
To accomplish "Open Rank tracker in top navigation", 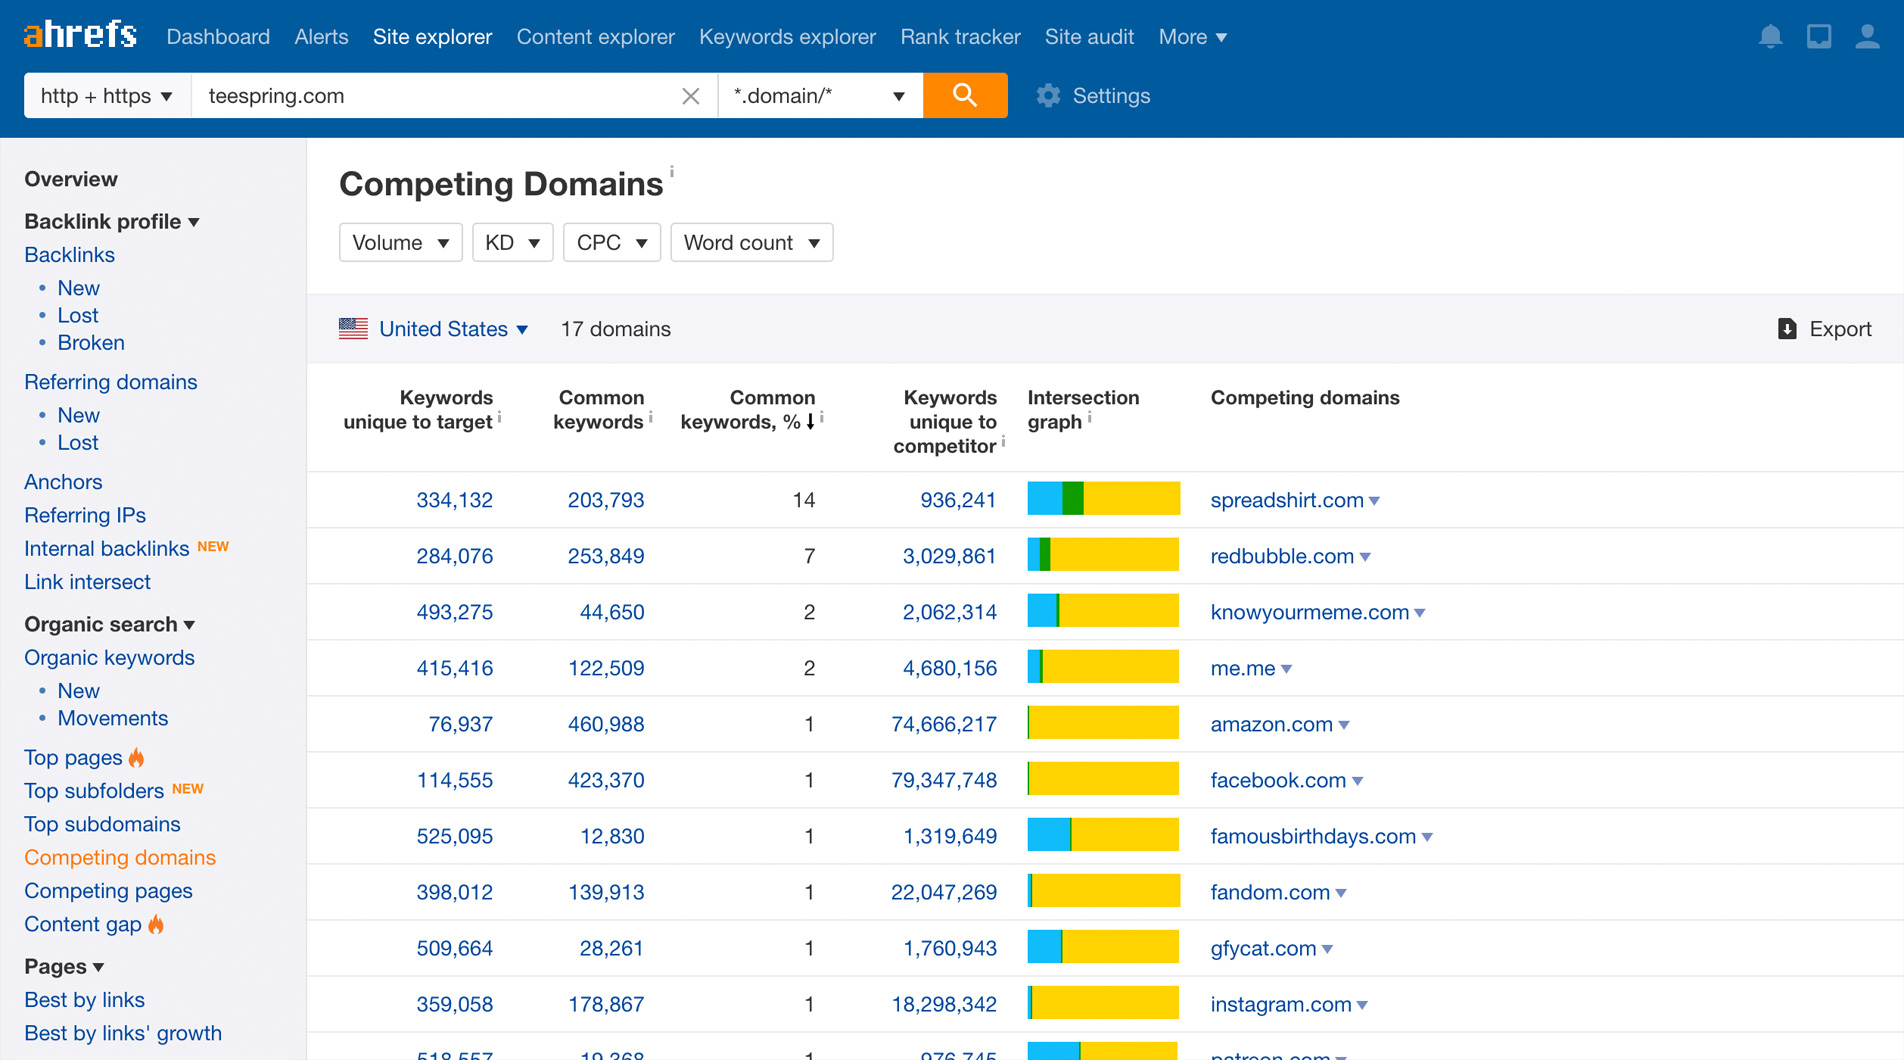I will pyautogui.click(x=960, y=37).
